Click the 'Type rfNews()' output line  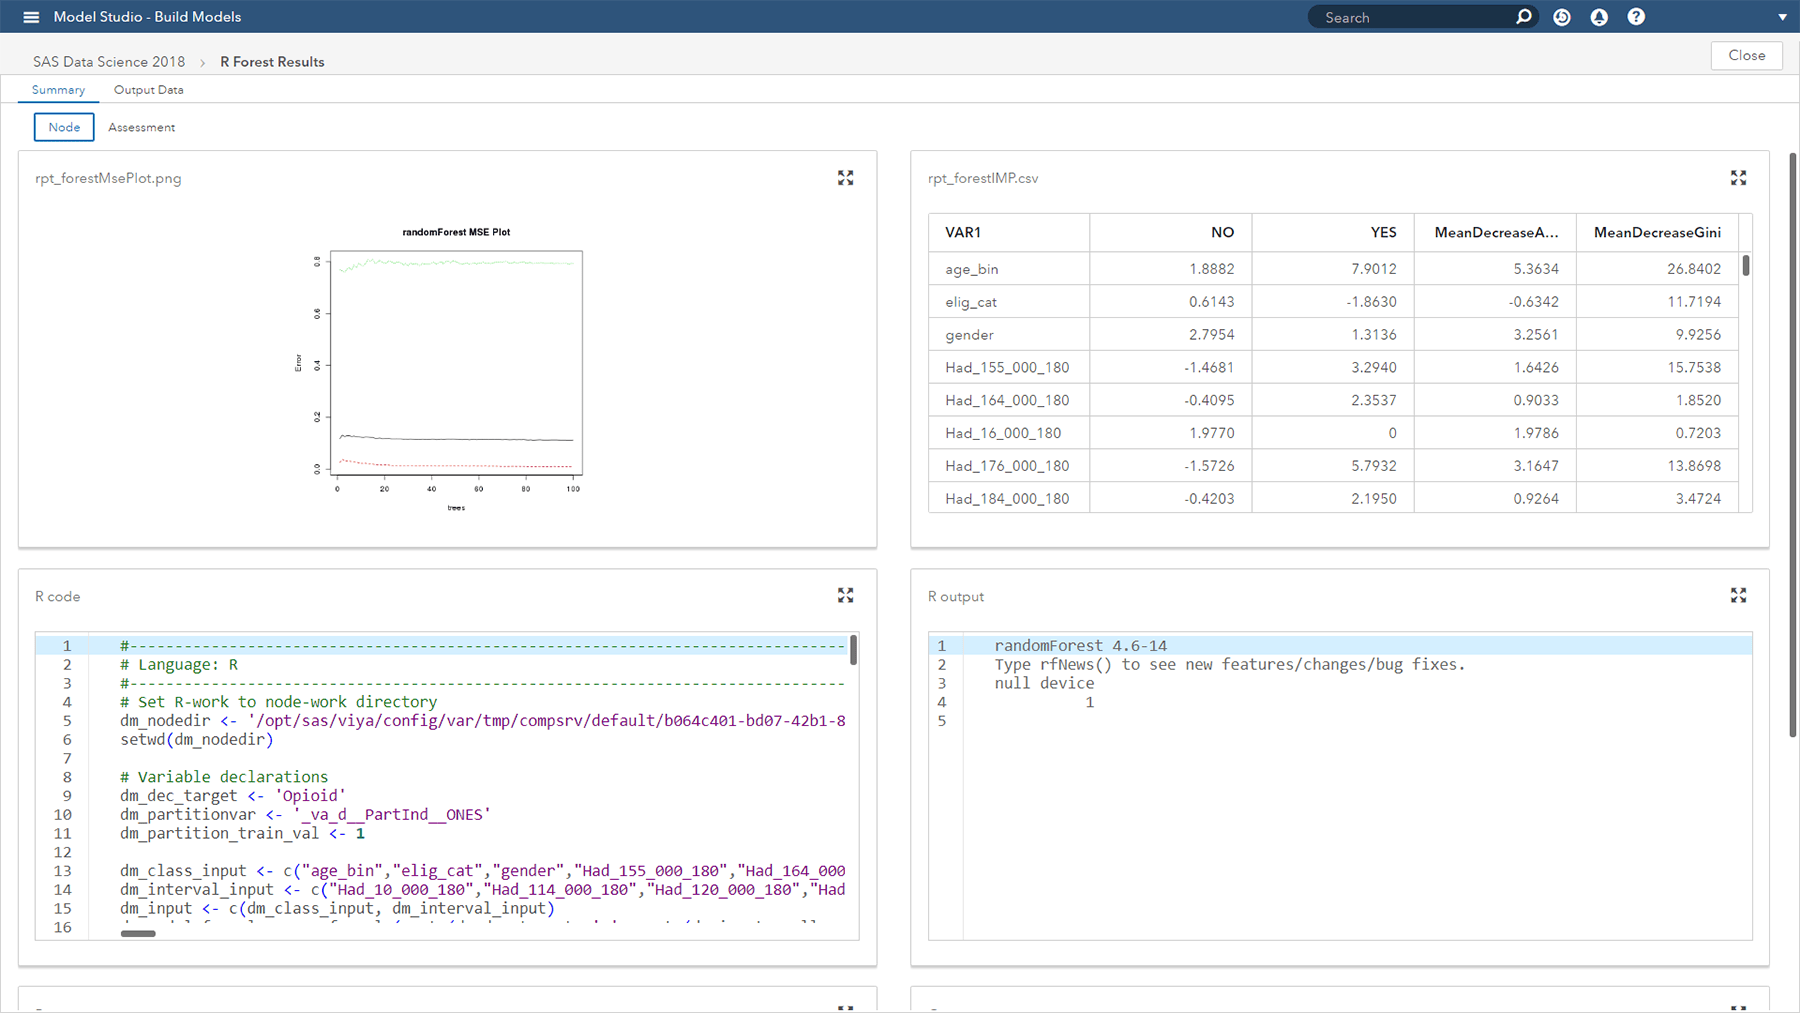point(1230,665)
